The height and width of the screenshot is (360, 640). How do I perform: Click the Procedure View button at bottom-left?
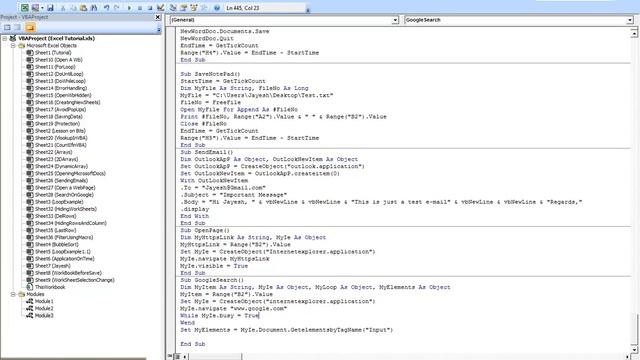point(170,357)
